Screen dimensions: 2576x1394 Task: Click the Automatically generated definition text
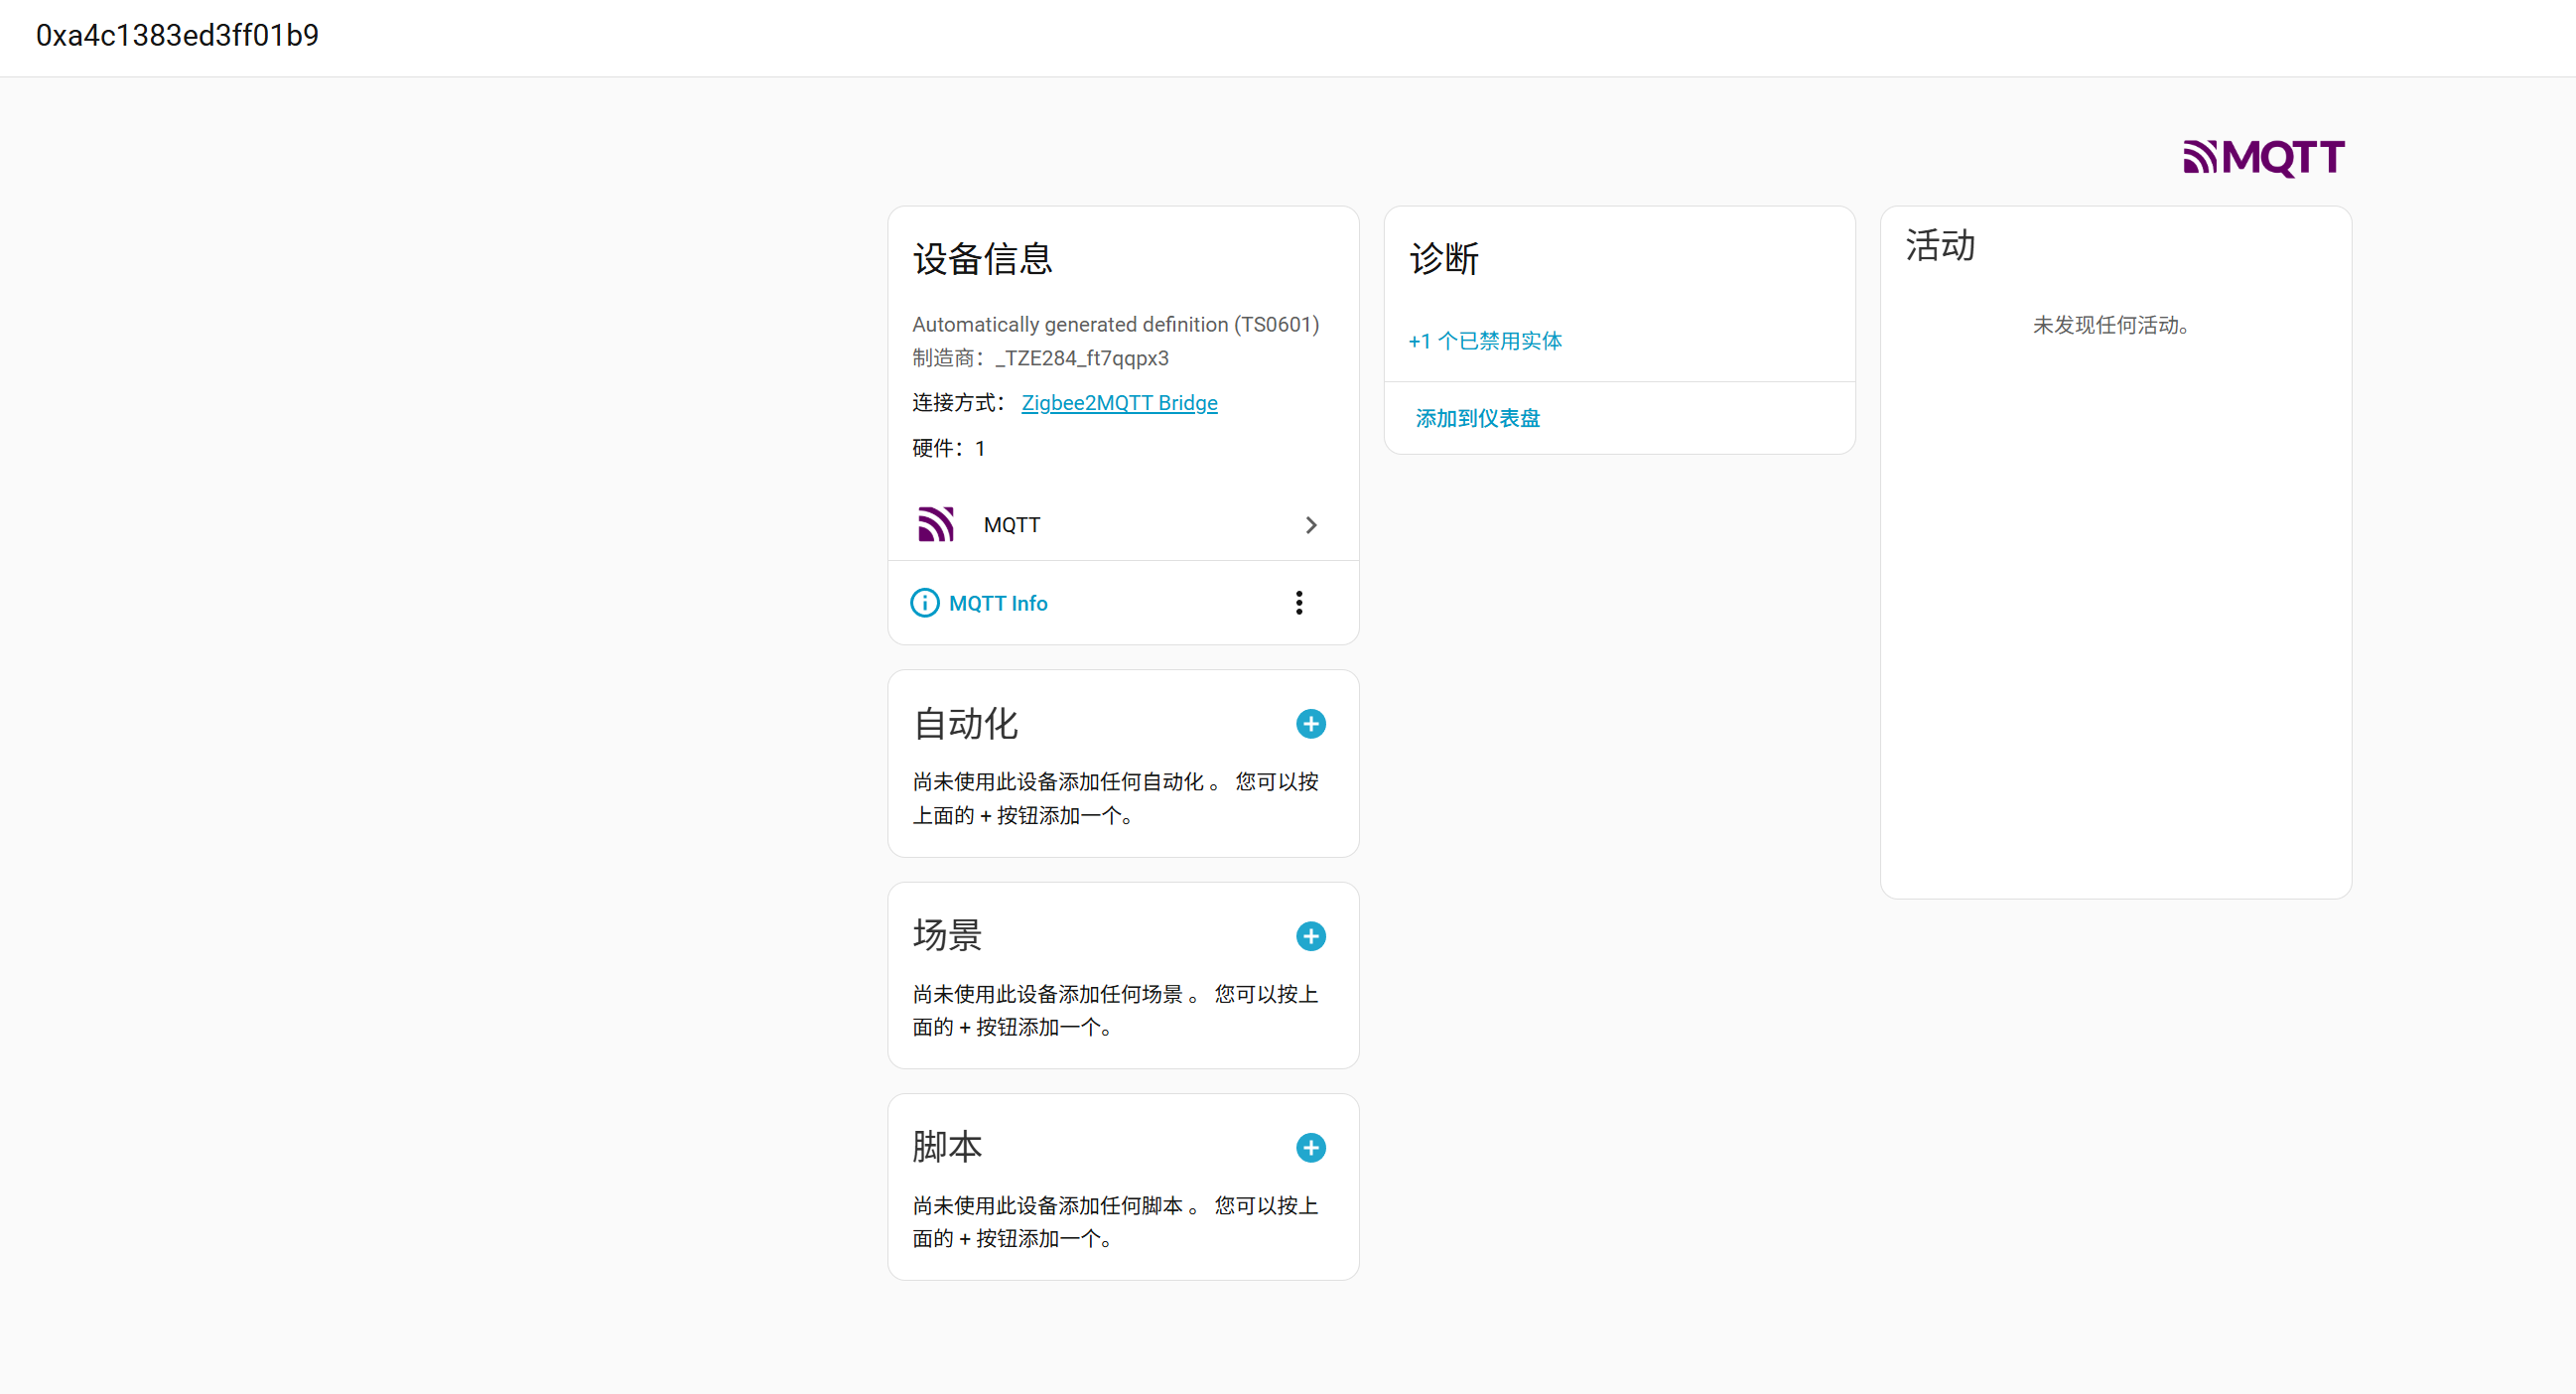pos(1115,325)
